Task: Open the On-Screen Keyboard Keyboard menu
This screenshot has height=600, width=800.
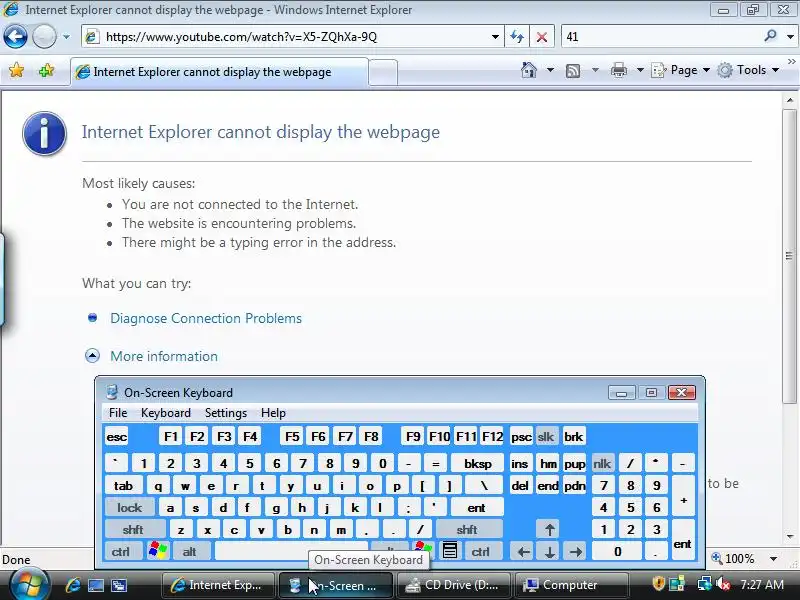Action: 166,413
